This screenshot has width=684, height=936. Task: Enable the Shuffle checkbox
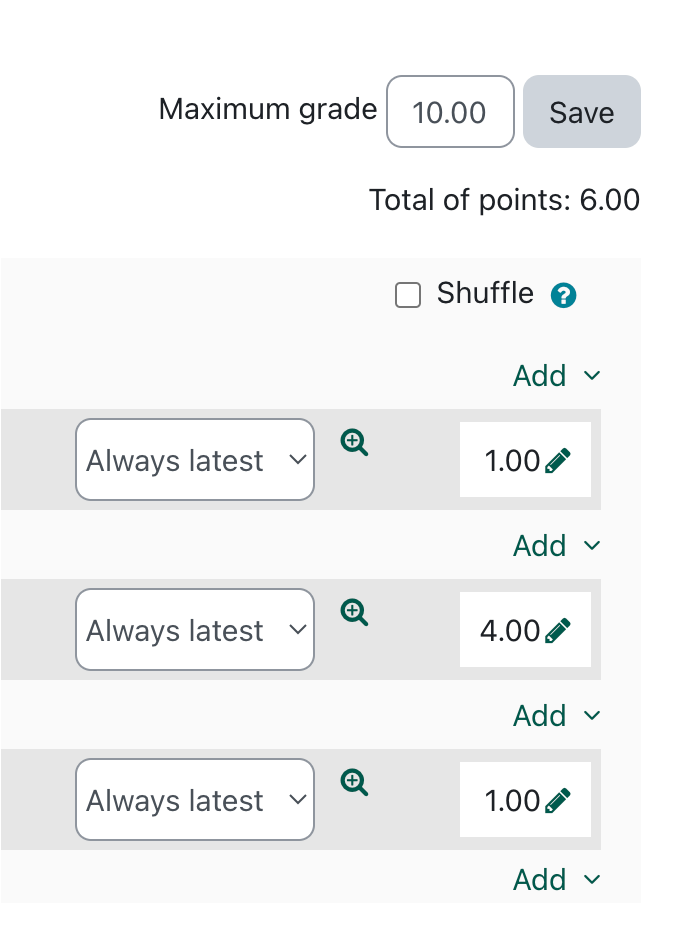(408, 294)
